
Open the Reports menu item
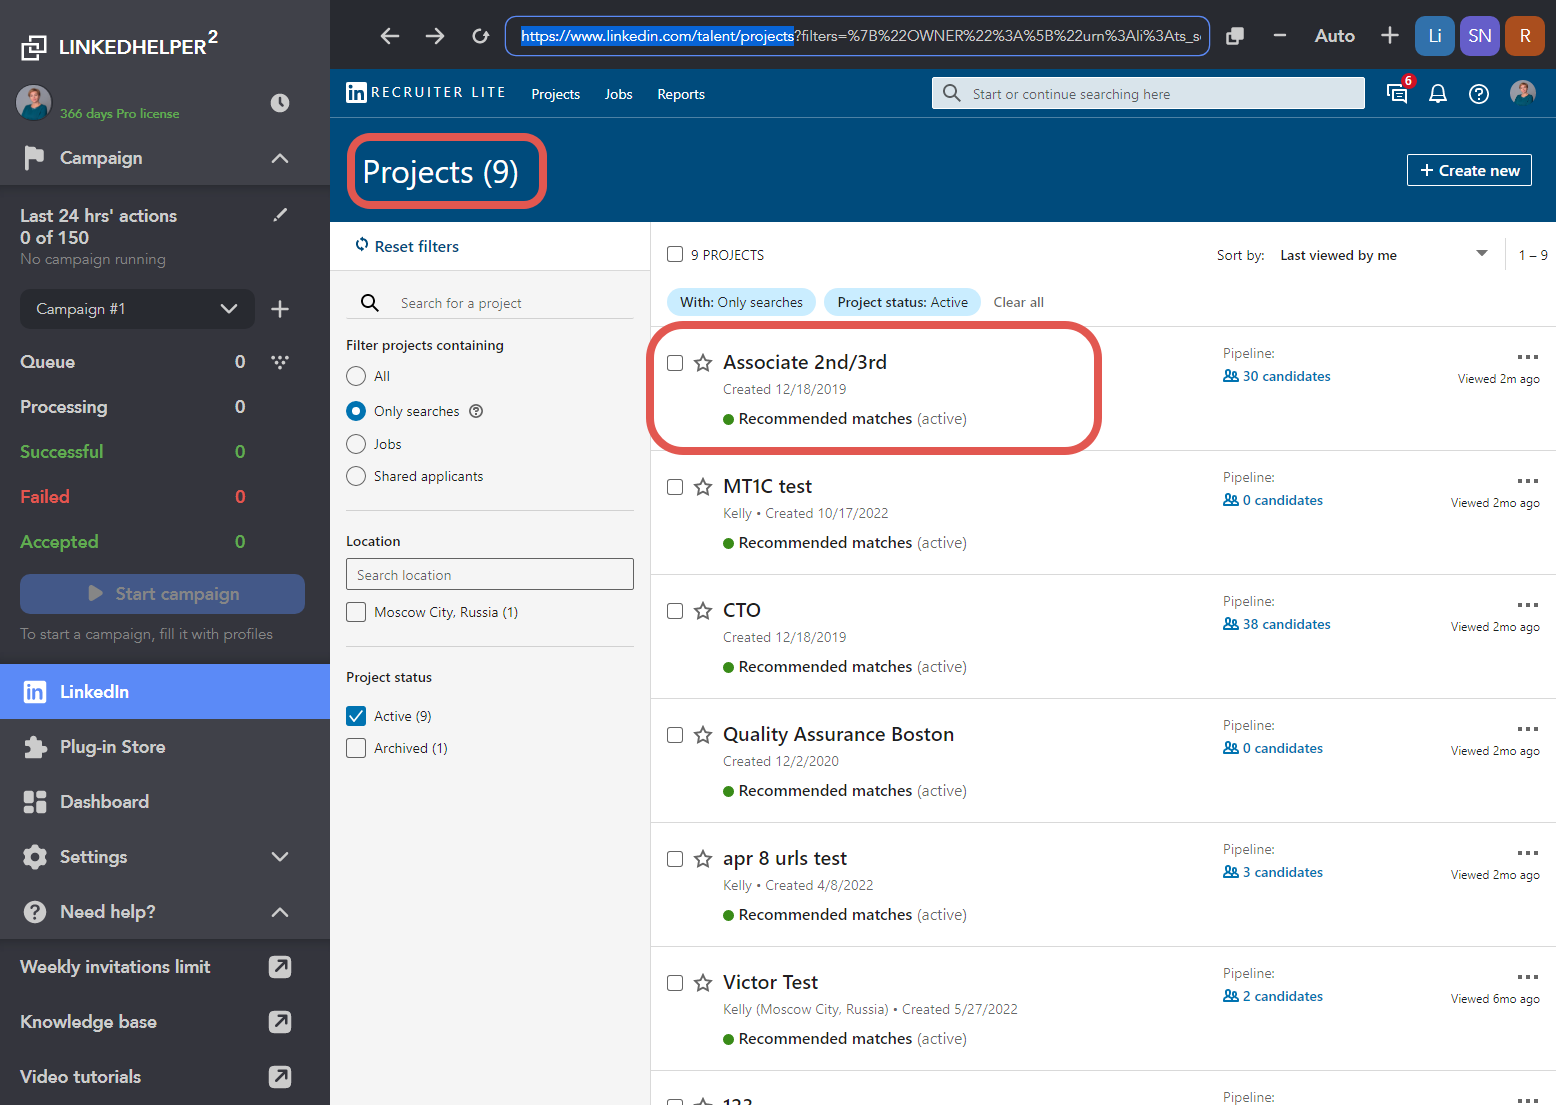pyautogui.click(x=681, y=94)
